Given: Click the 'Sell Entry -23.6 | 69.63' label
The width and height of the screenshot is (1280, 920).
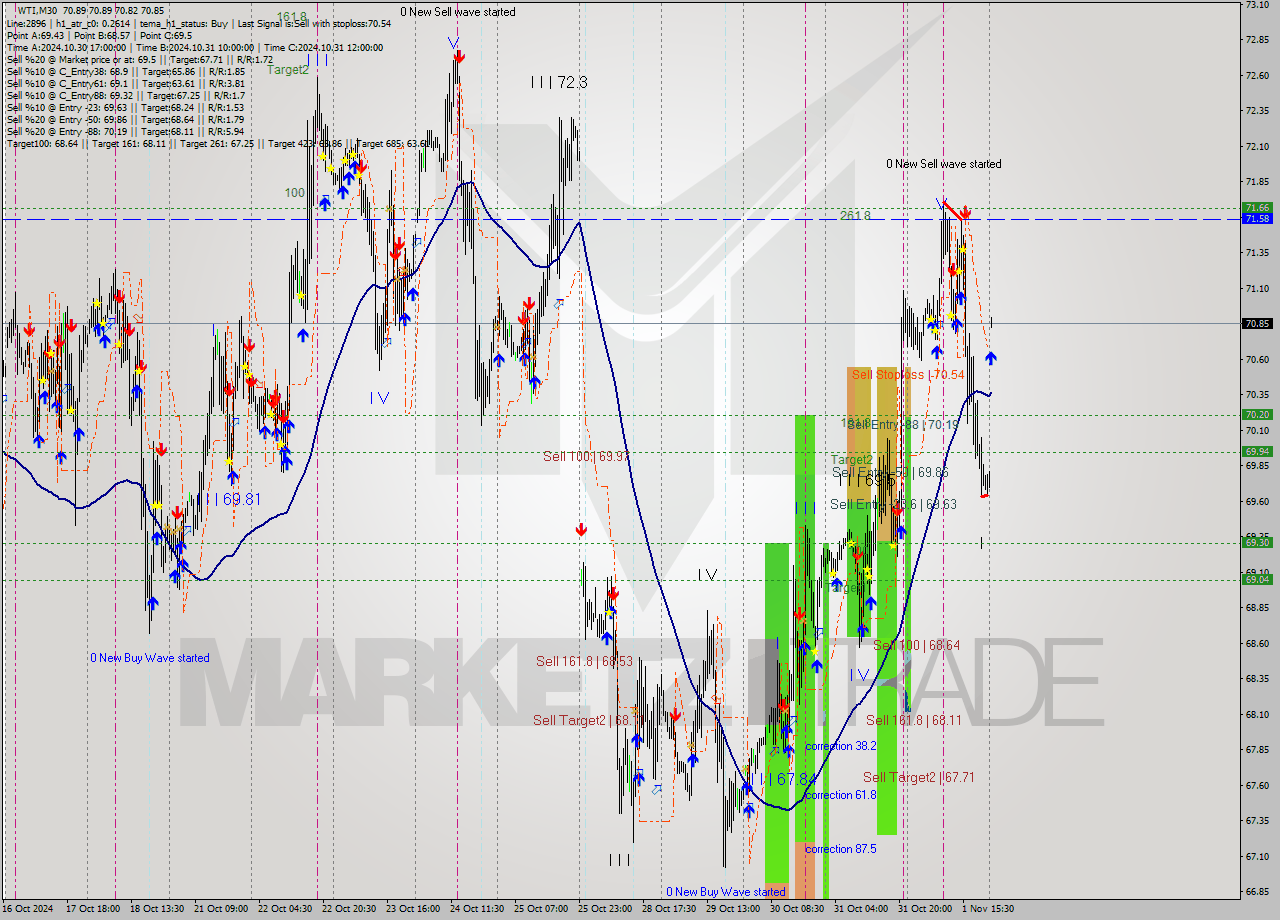Looking at the screenshot, I should [893, 504].
